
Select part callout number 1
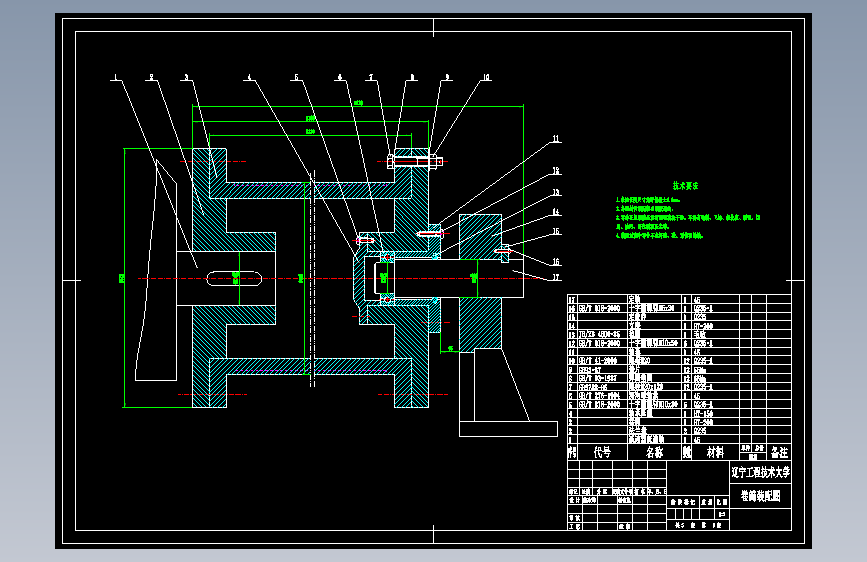point(116,77)
